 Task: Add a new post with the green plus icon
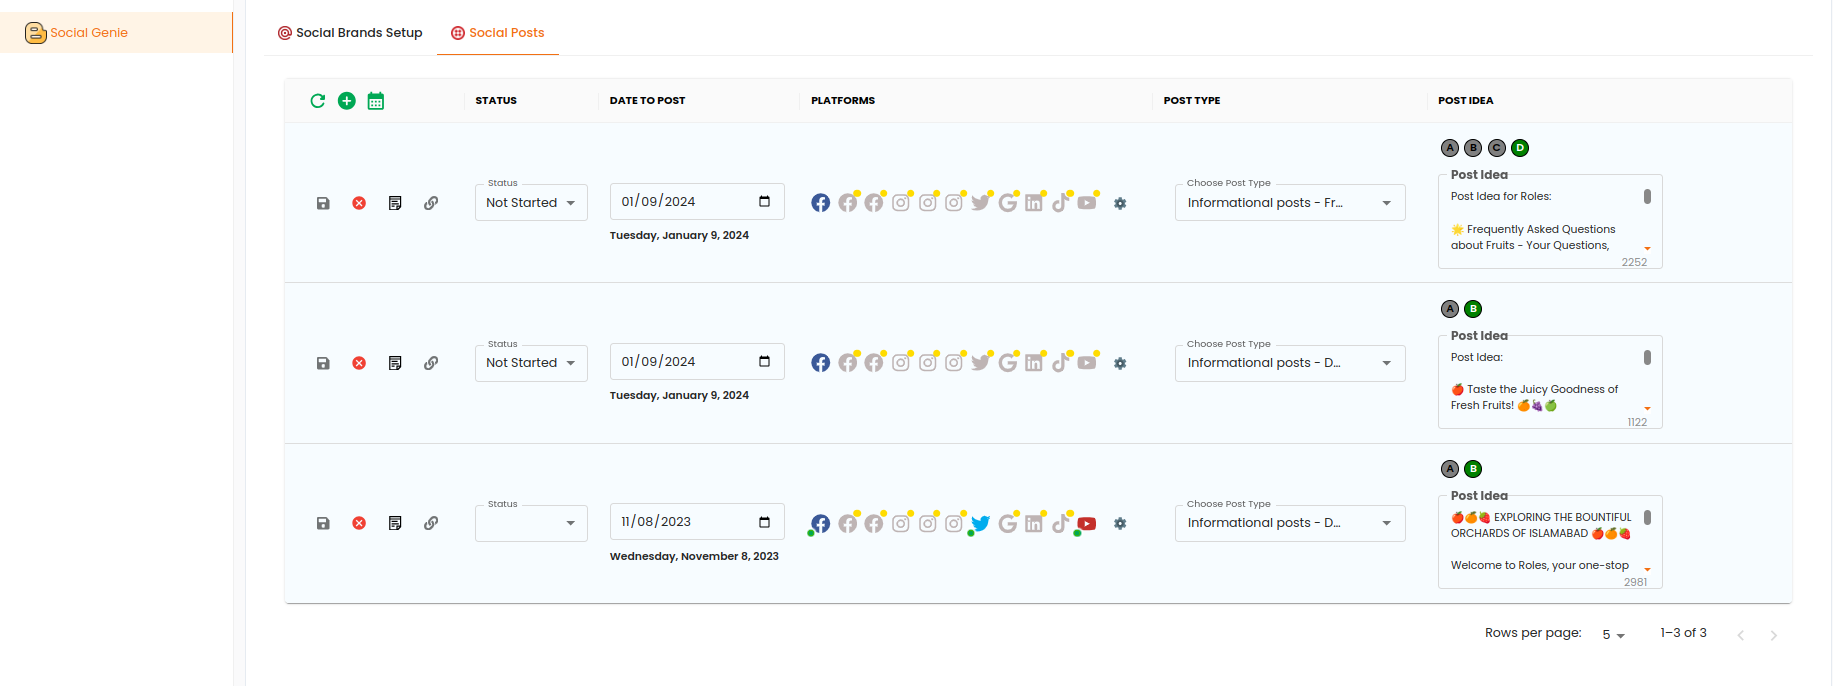pyautogui.click(x=347, y=101)
